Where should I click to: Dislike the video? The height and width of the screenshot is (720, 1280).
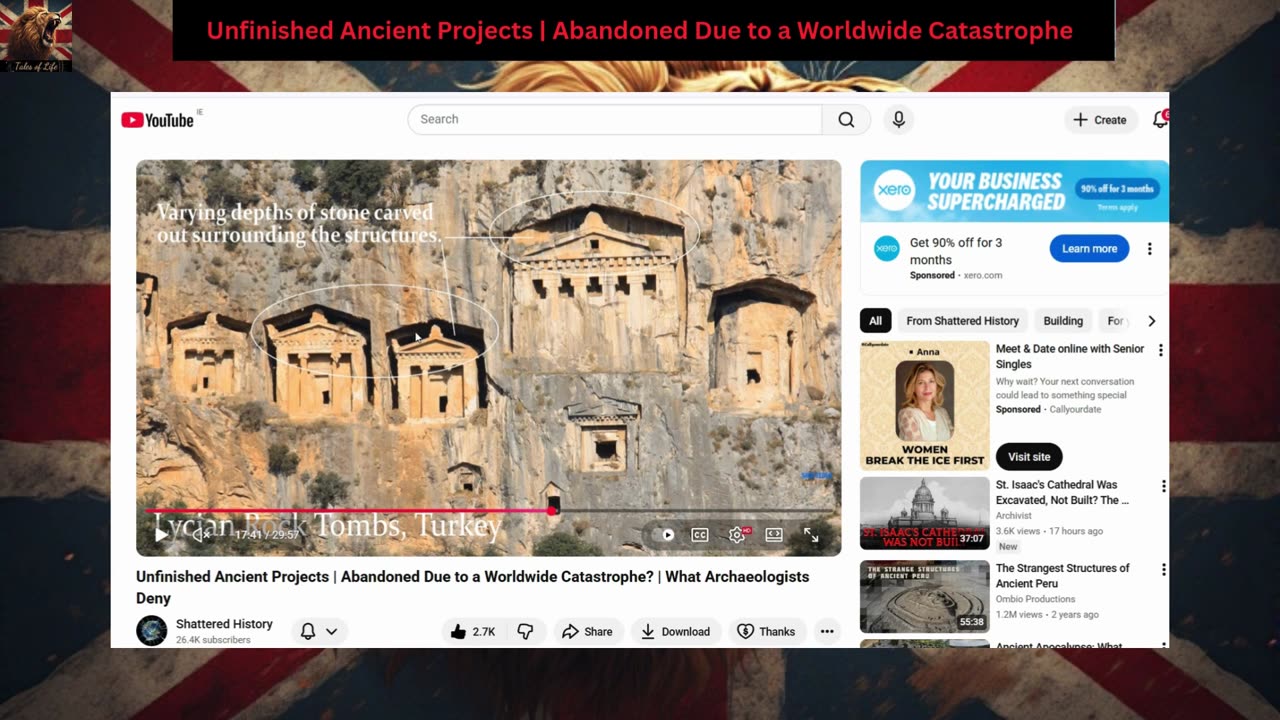525,631
